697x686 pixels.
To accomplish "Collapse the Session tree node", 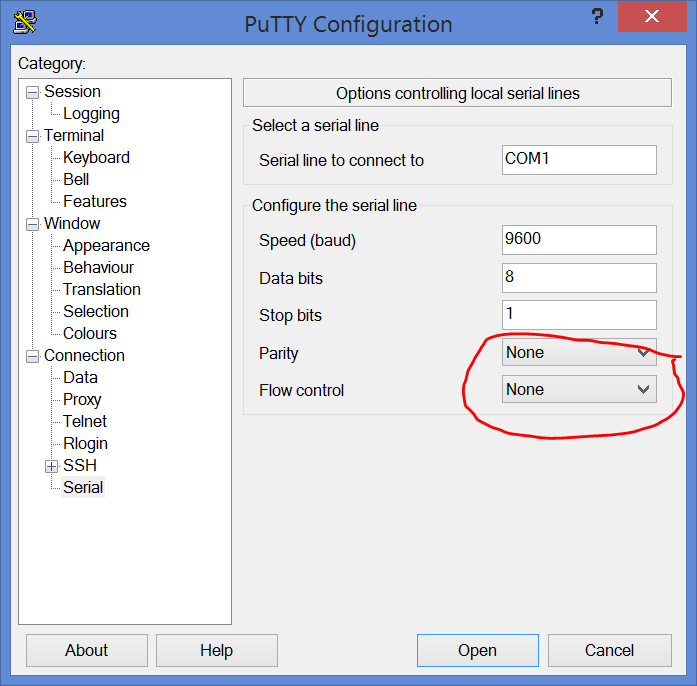I will [x=32, y=92].
